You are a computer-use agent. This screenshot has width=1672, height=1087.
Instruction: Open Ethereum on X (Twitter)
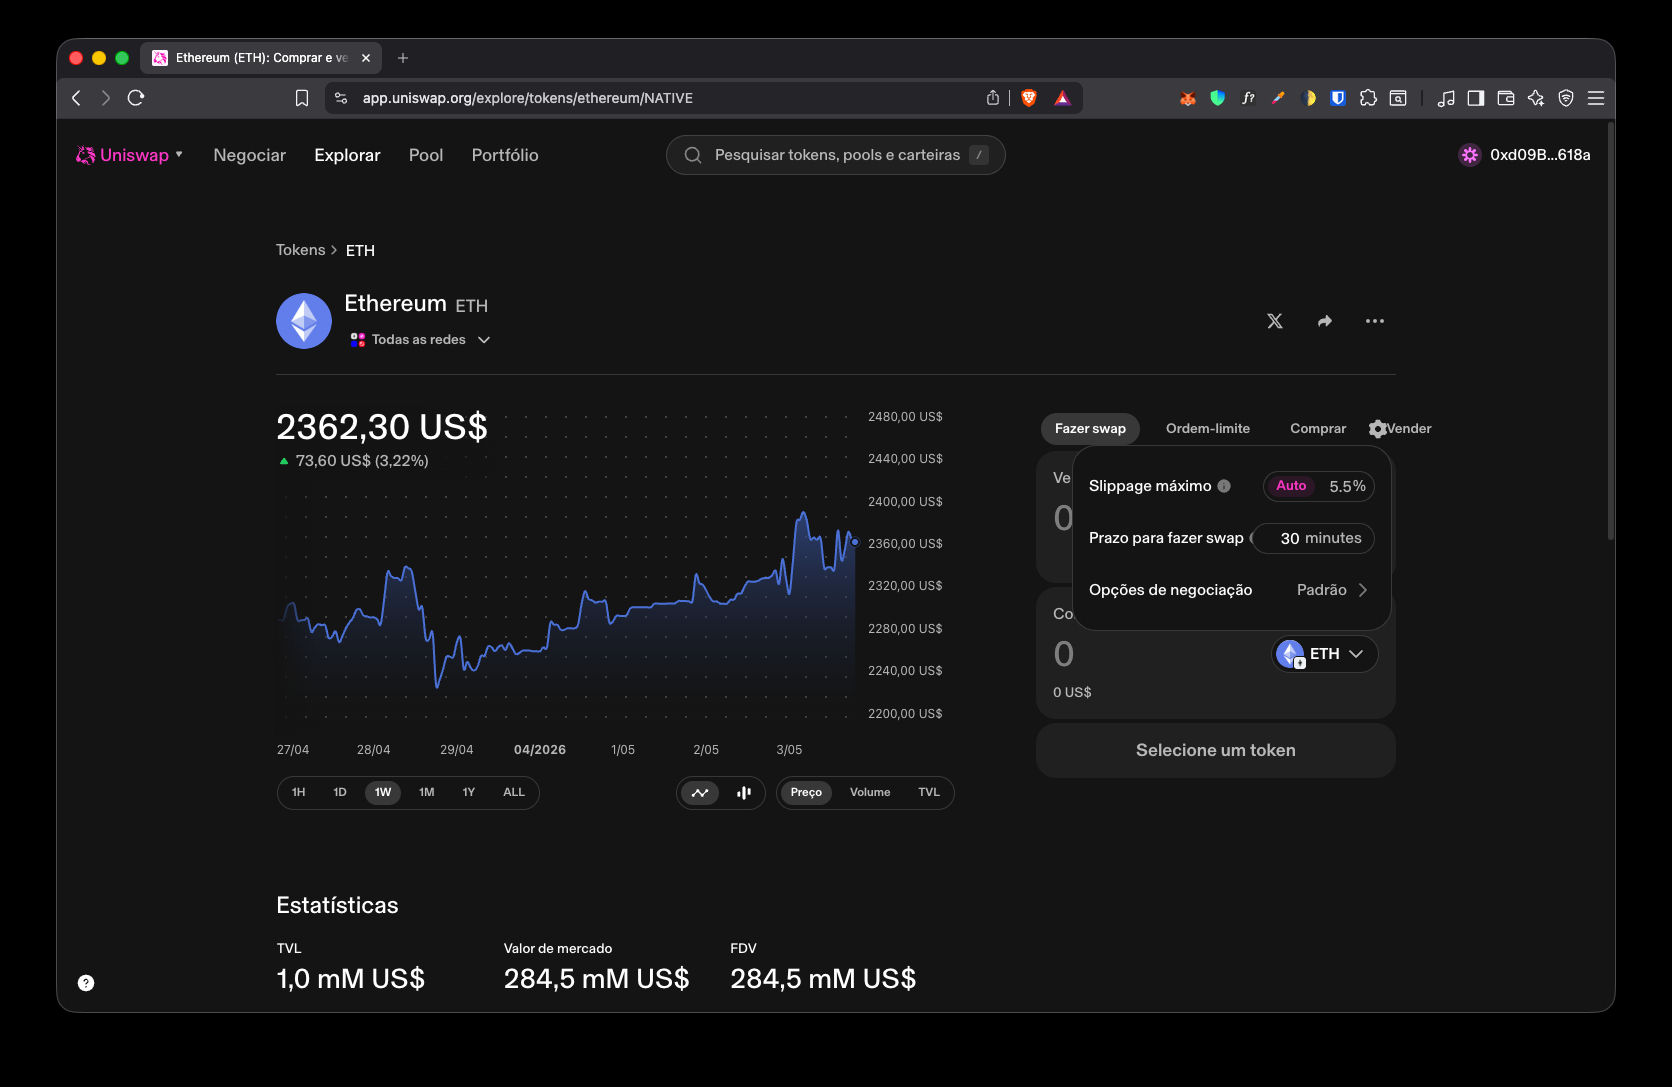point(1275,321)
